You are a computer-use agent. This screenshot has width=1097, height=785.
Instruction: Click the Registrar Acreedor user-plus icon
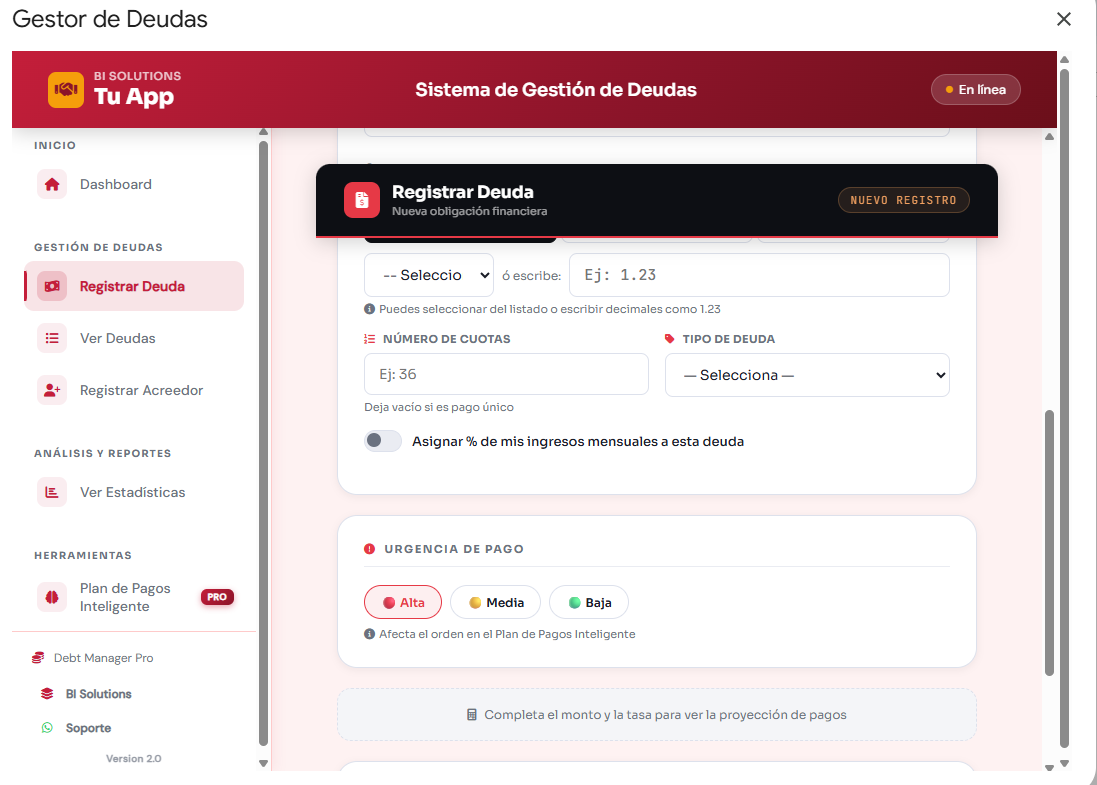pyautogui.click(x=52, y=390)
